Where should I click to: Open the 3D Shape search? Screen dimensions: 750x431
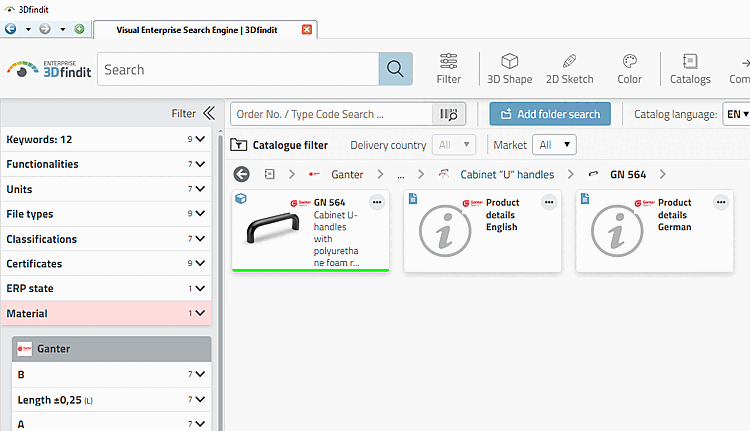(509, 69)
